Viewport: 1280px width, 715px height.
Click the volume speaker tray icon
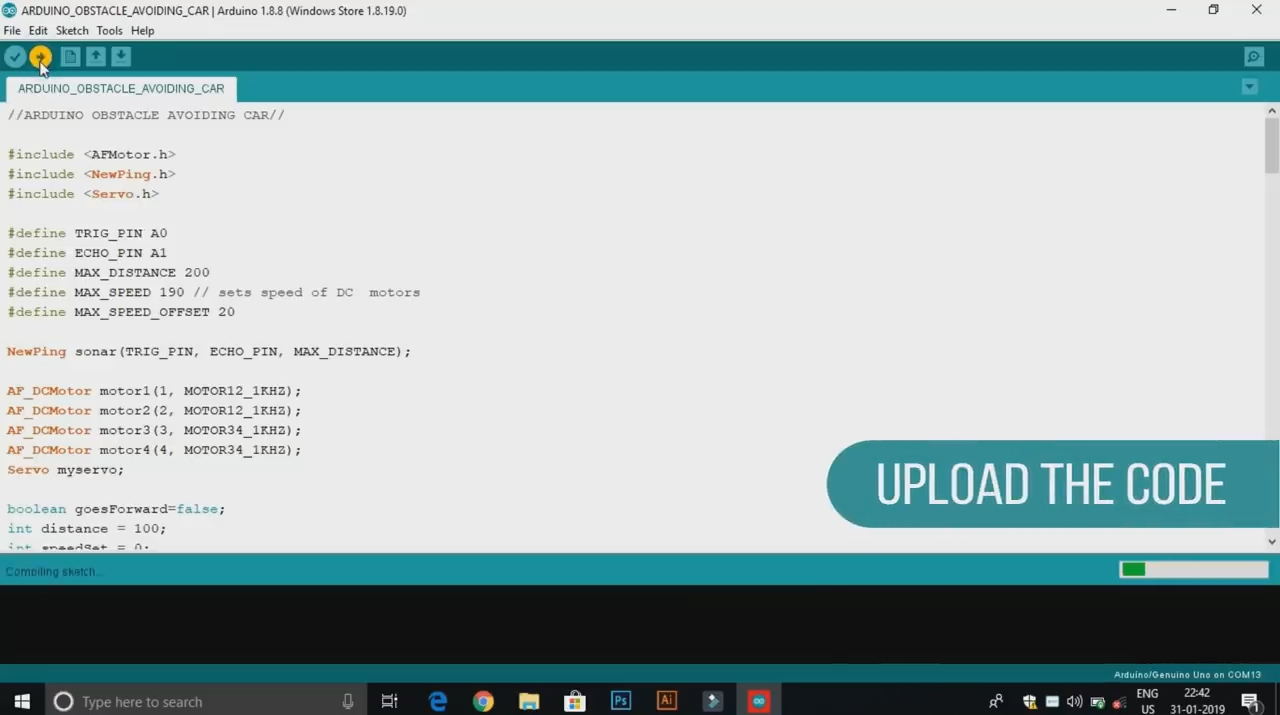point(1074,702)
